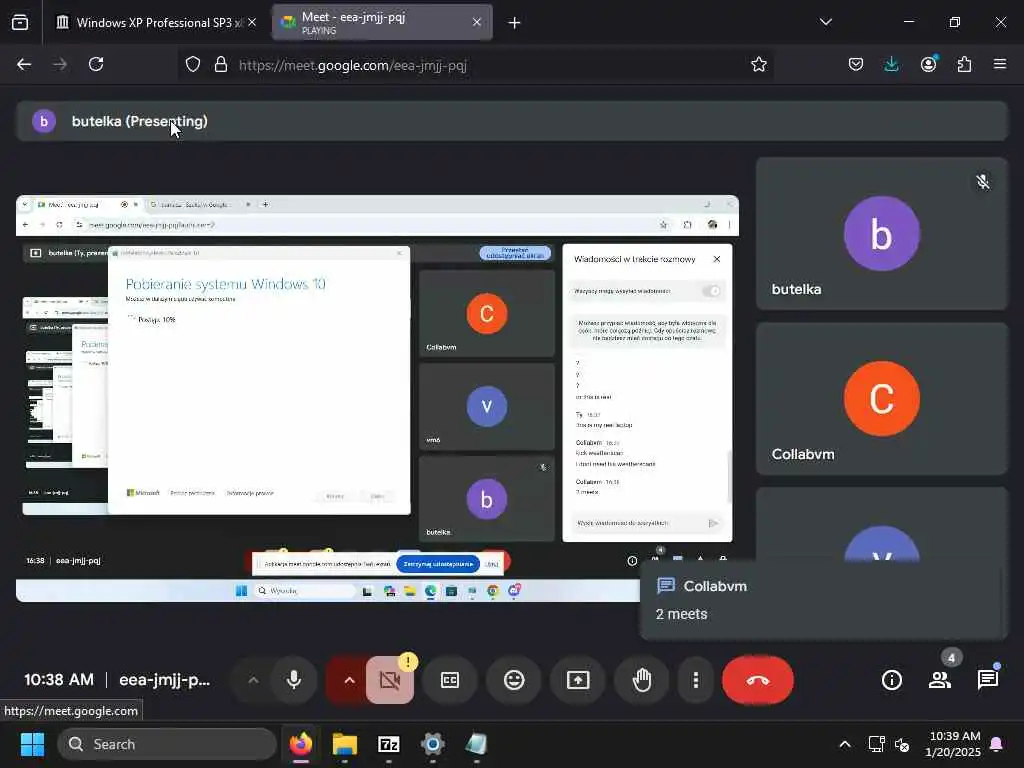The image size is (1024, 768).
Task: Open the Firefox application hamburger menu
Action: [1000, 64]
